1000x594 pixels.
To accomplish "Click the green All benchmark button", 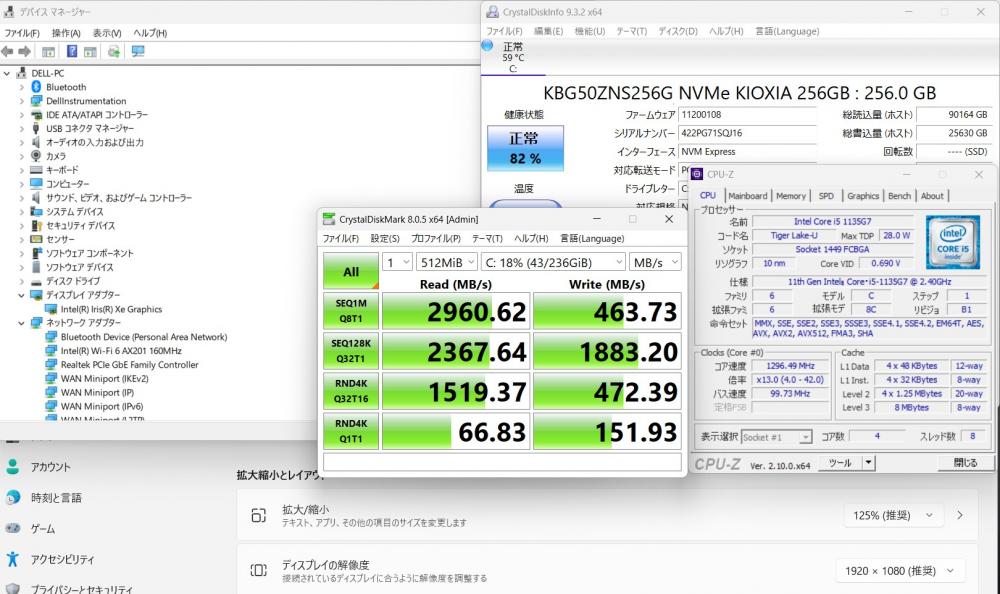I will click(351, 271).
